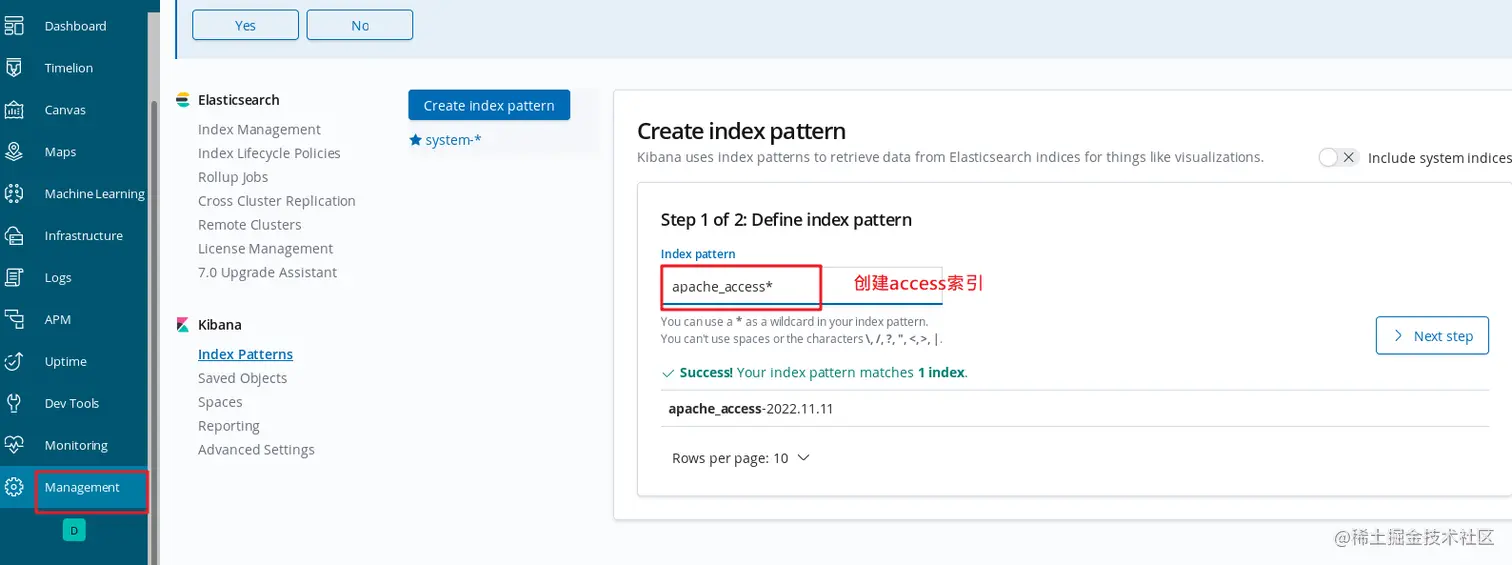Open Management section in sidebar
Screen dimensions: 1512x565
(x=82, y=487)
